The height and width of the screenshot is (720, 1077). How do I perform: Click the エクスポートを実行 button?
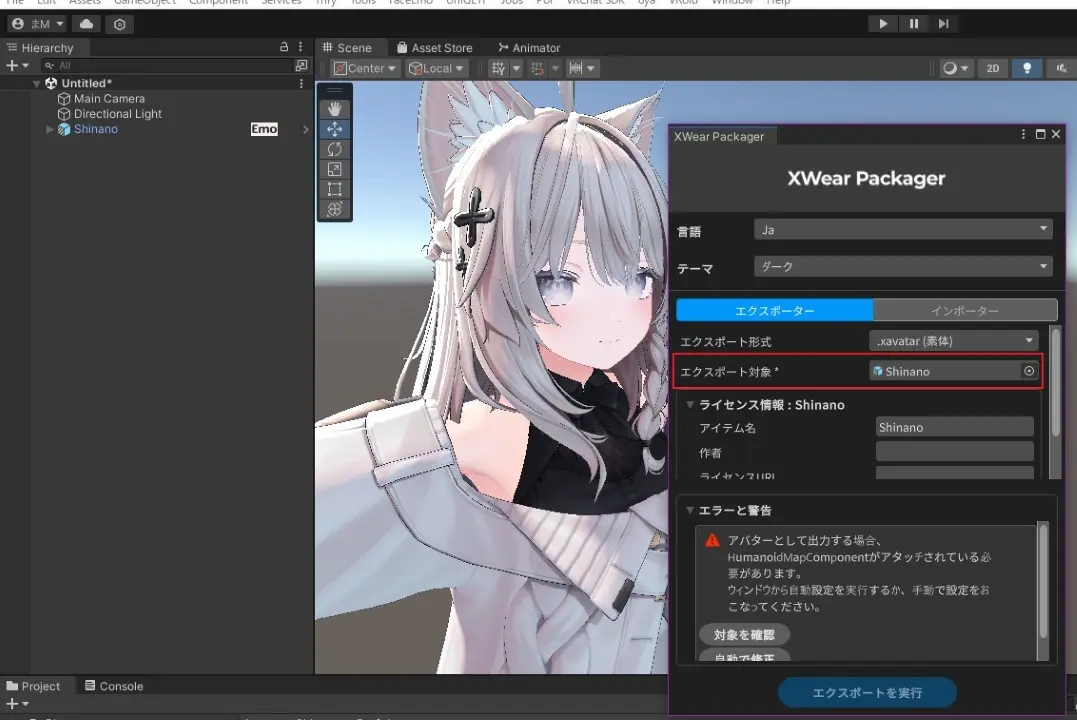point(867,693)
